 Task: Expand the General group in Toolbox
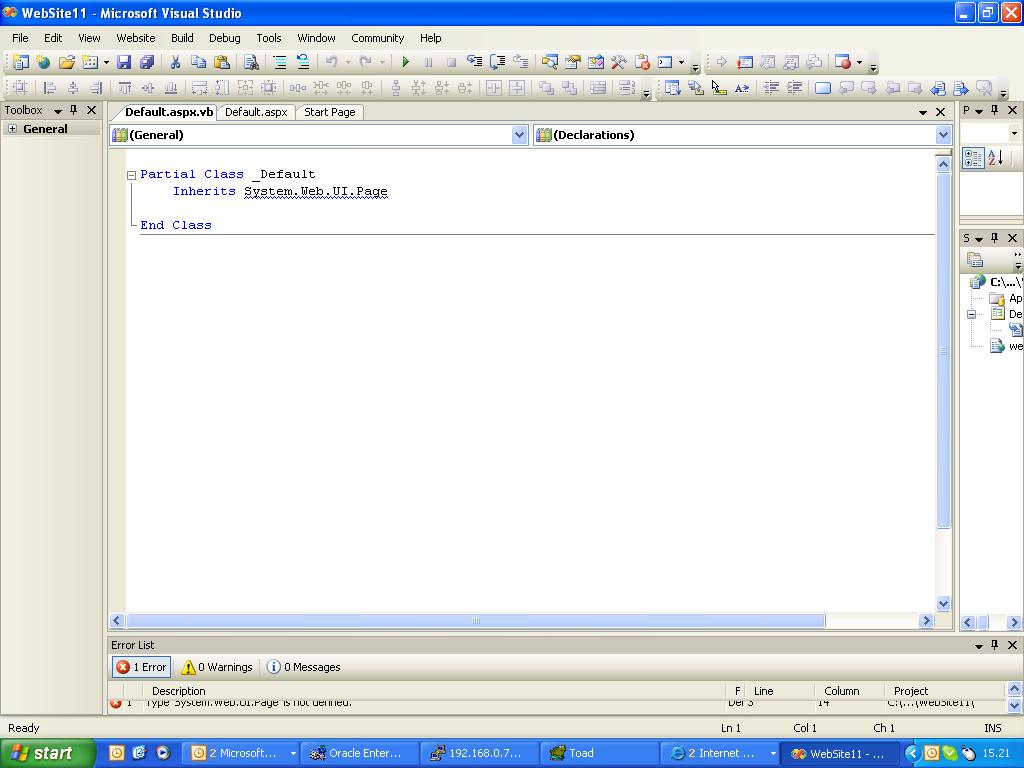click(12, 129)
